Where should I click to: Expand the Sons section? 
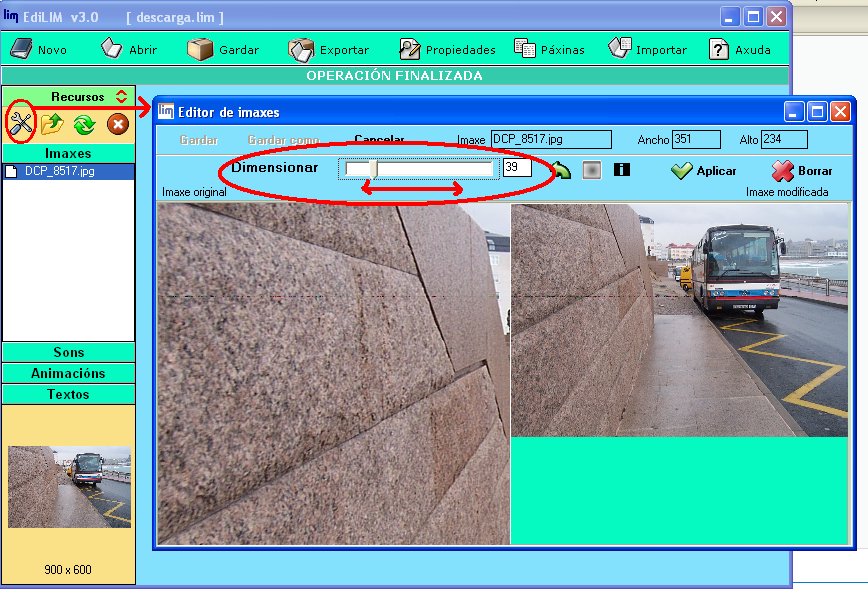click(68, 352)
